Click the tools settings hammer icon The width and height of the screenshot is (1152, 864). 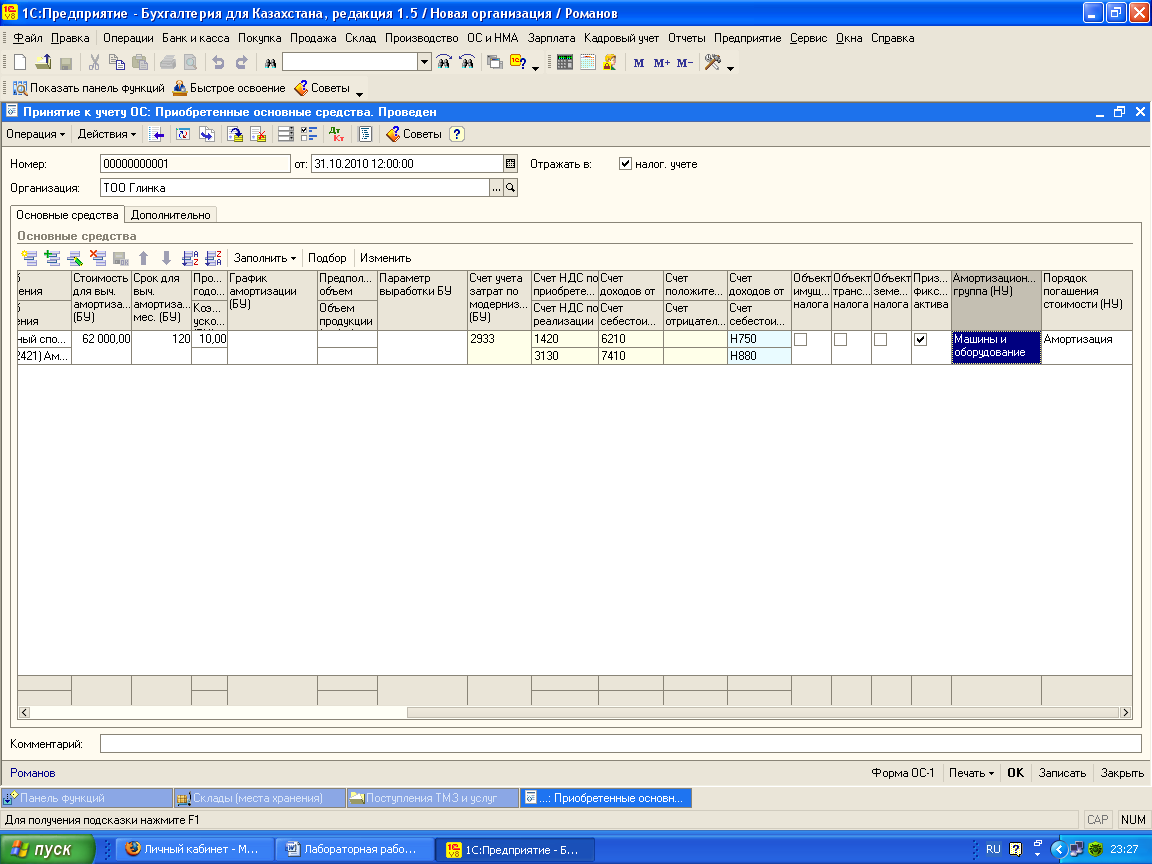pos(712,62)
